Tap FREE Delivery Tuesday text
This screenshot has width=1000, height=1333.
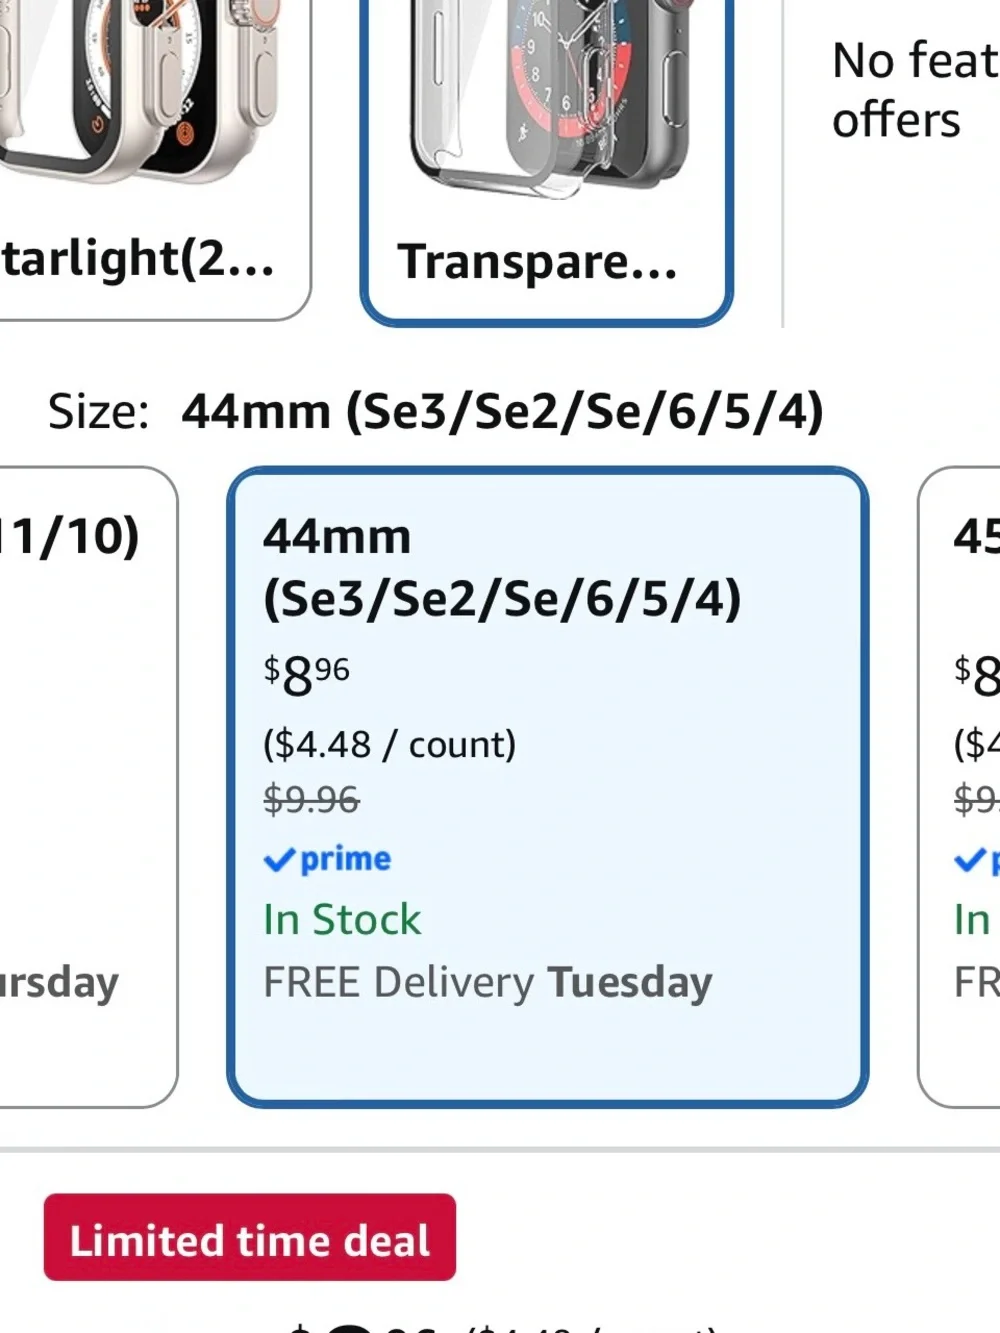tap(488, 983)
